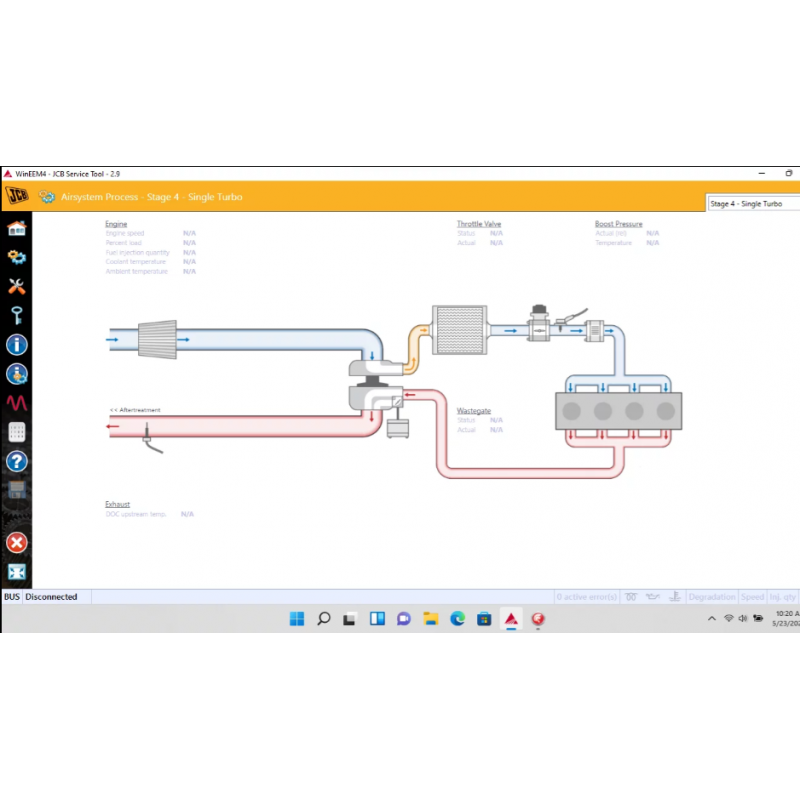Toggle the Degradation indicator in status bar
800x800 pixels.
point(712,596)
